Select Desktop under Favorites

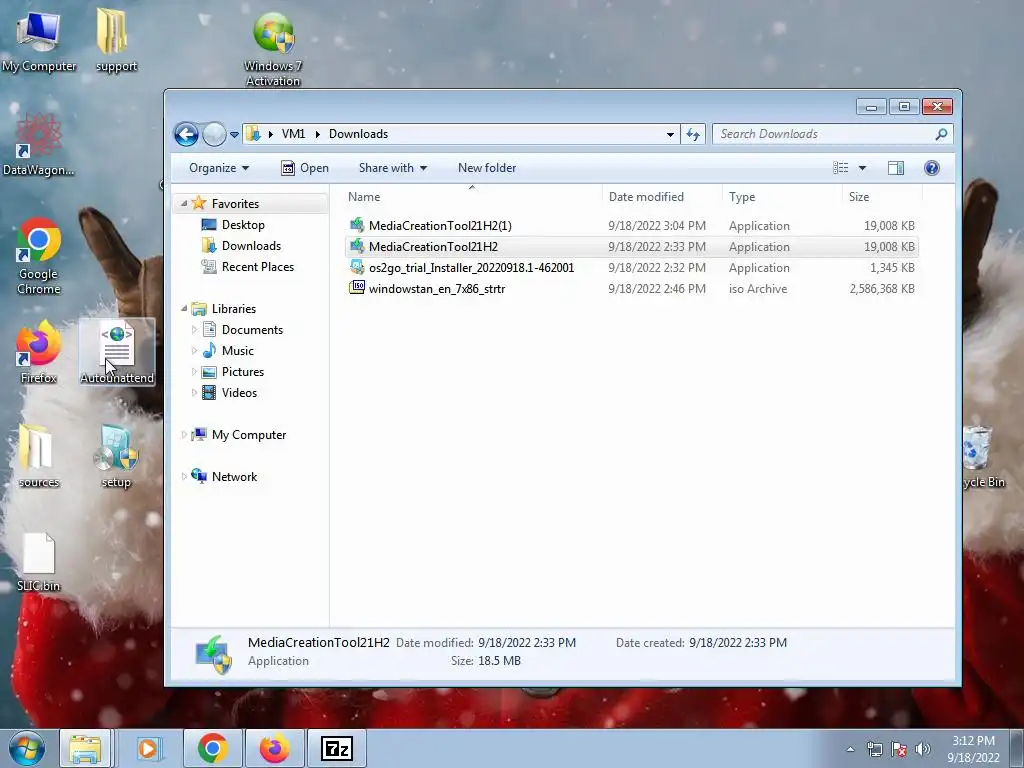tap(243, 225)
